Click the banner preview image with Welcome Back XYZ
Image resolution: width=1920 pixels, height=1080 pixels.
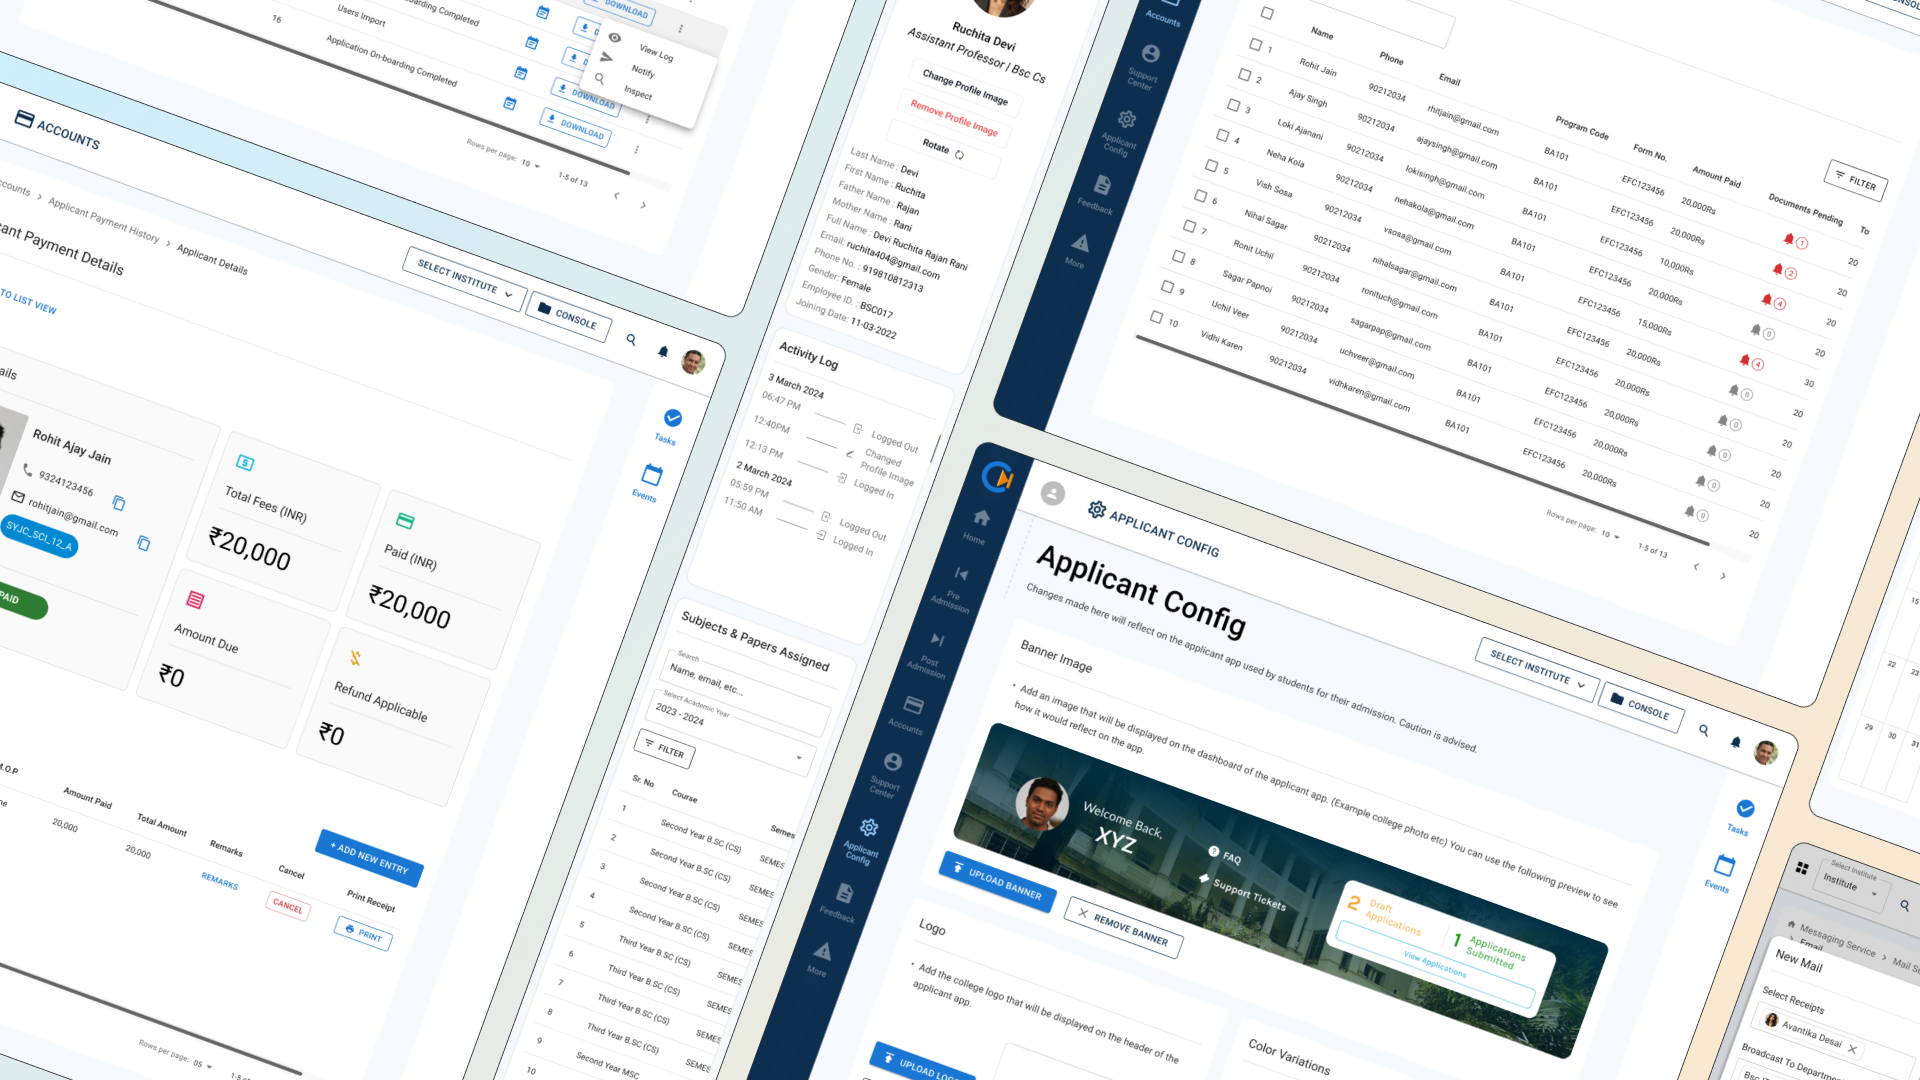pos(1279,890)
